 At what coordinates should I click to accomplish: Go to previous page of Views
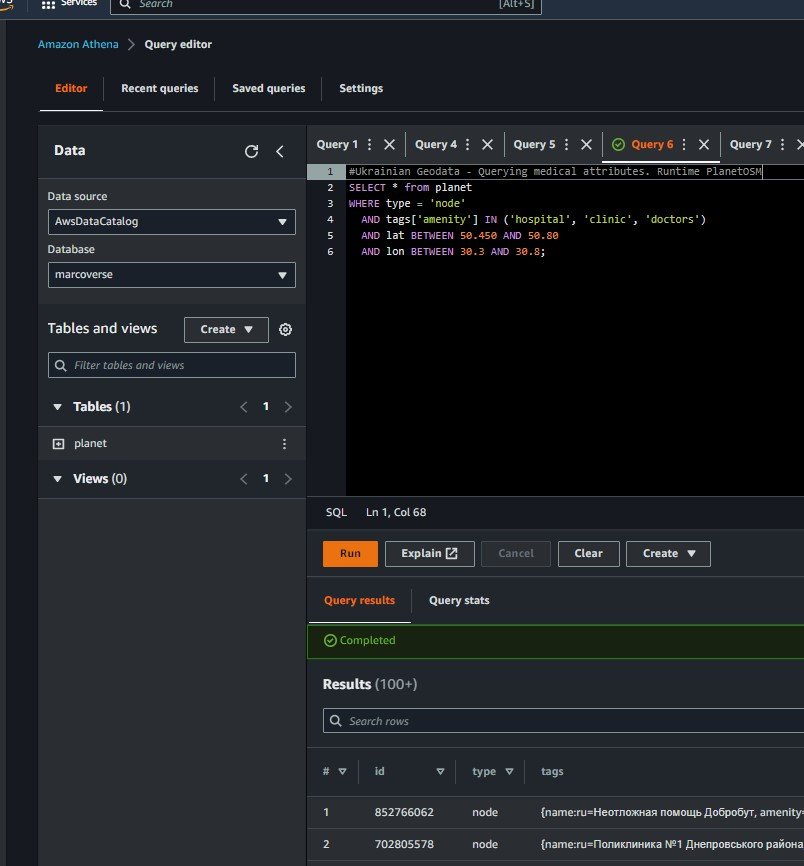(244, 479)
